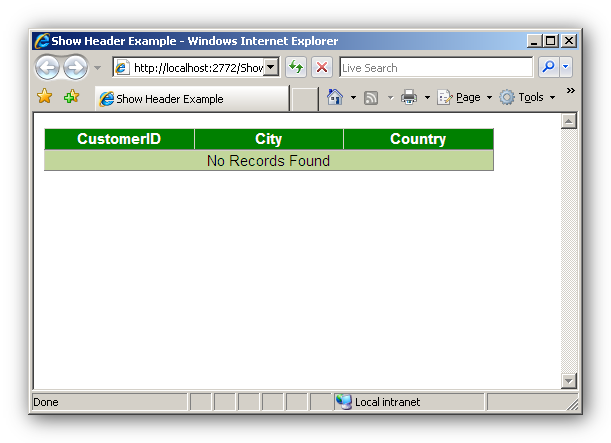This screenshot has height=443, width=611.
Task: Click the Print icon
Action: pos(408,98)
